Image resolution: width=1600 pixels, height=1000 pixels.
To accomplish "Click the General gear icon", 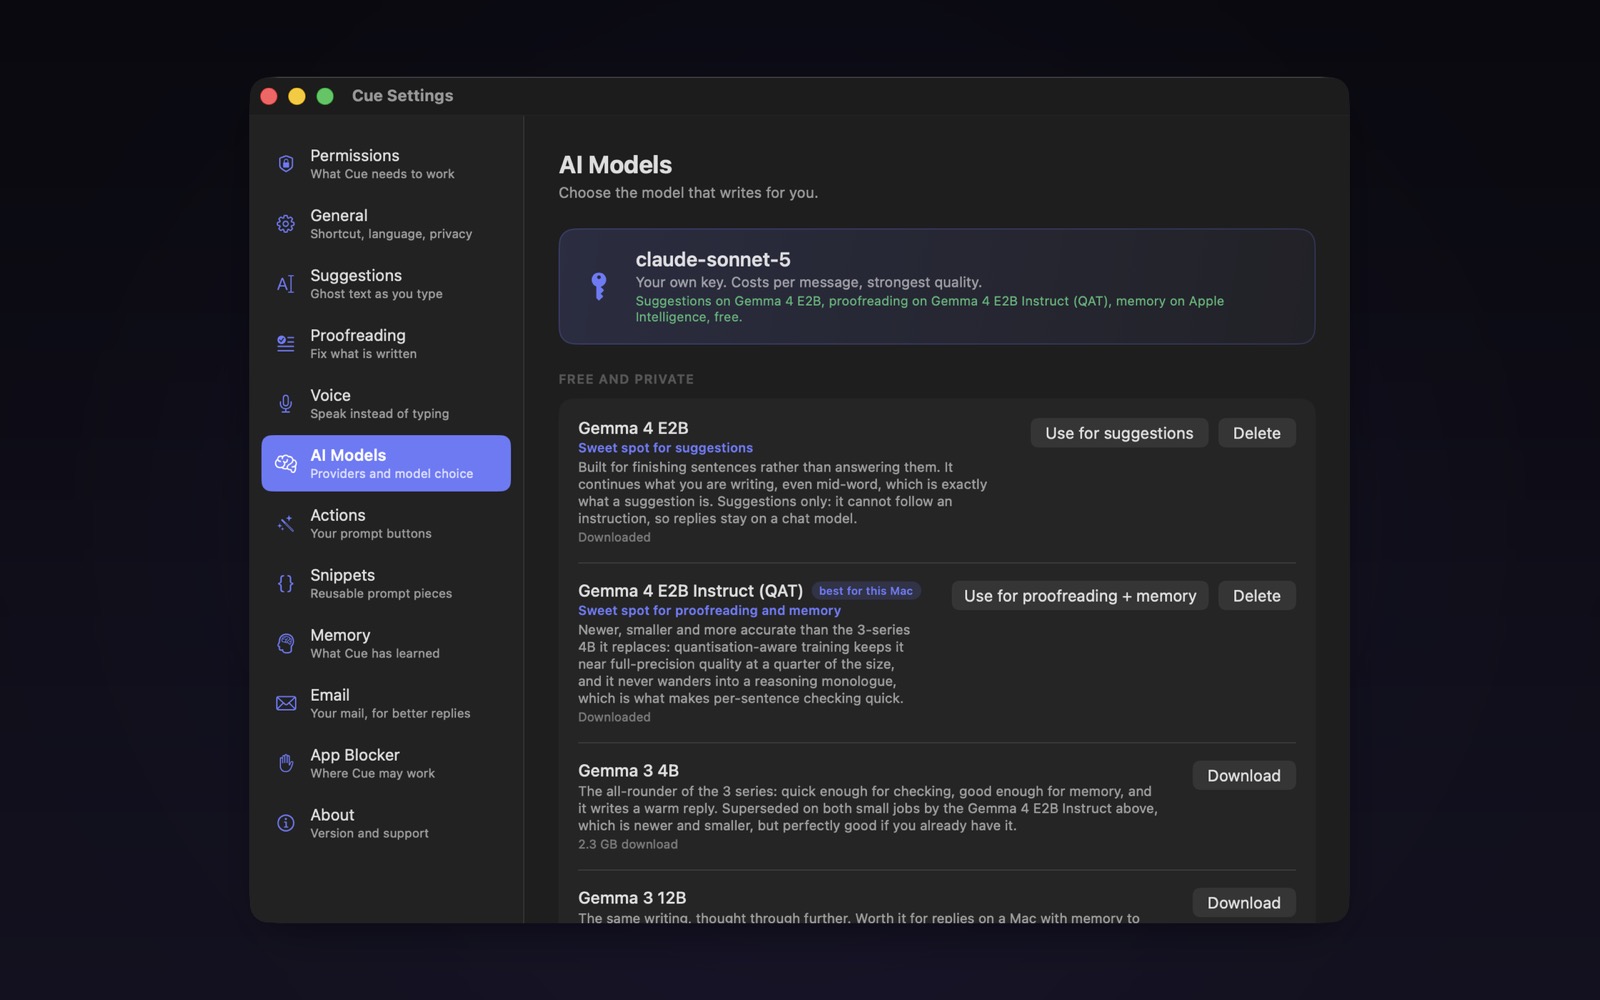I will (x=286, y=224).
